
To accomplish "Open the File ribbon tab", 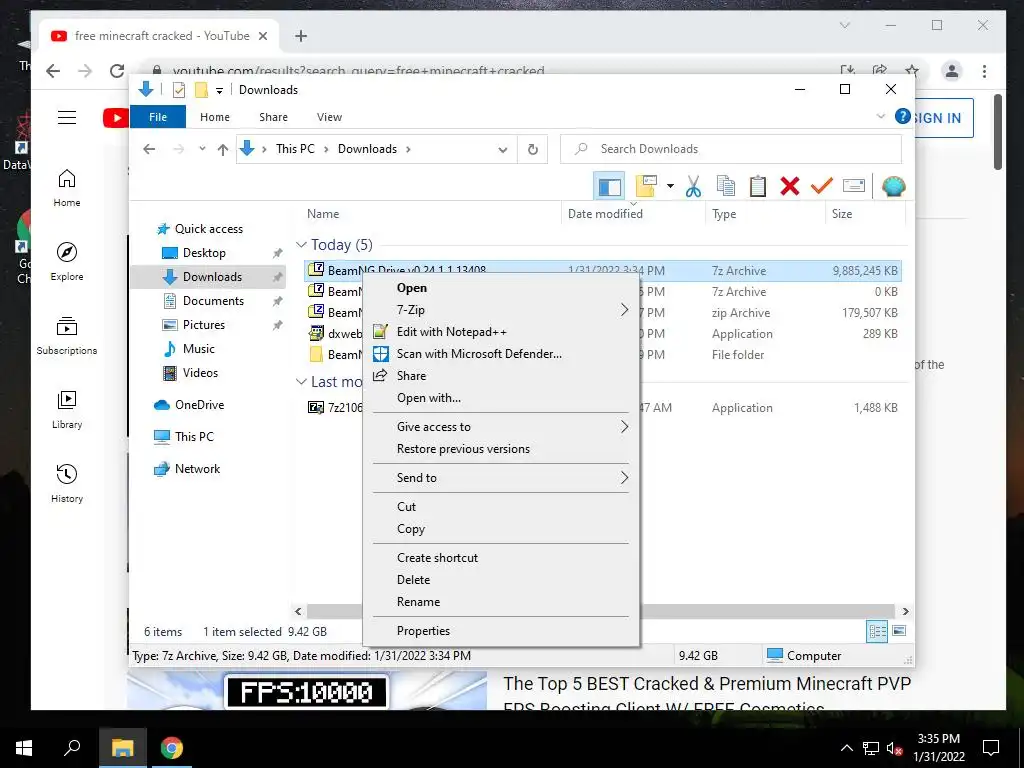I will (158, 117).
